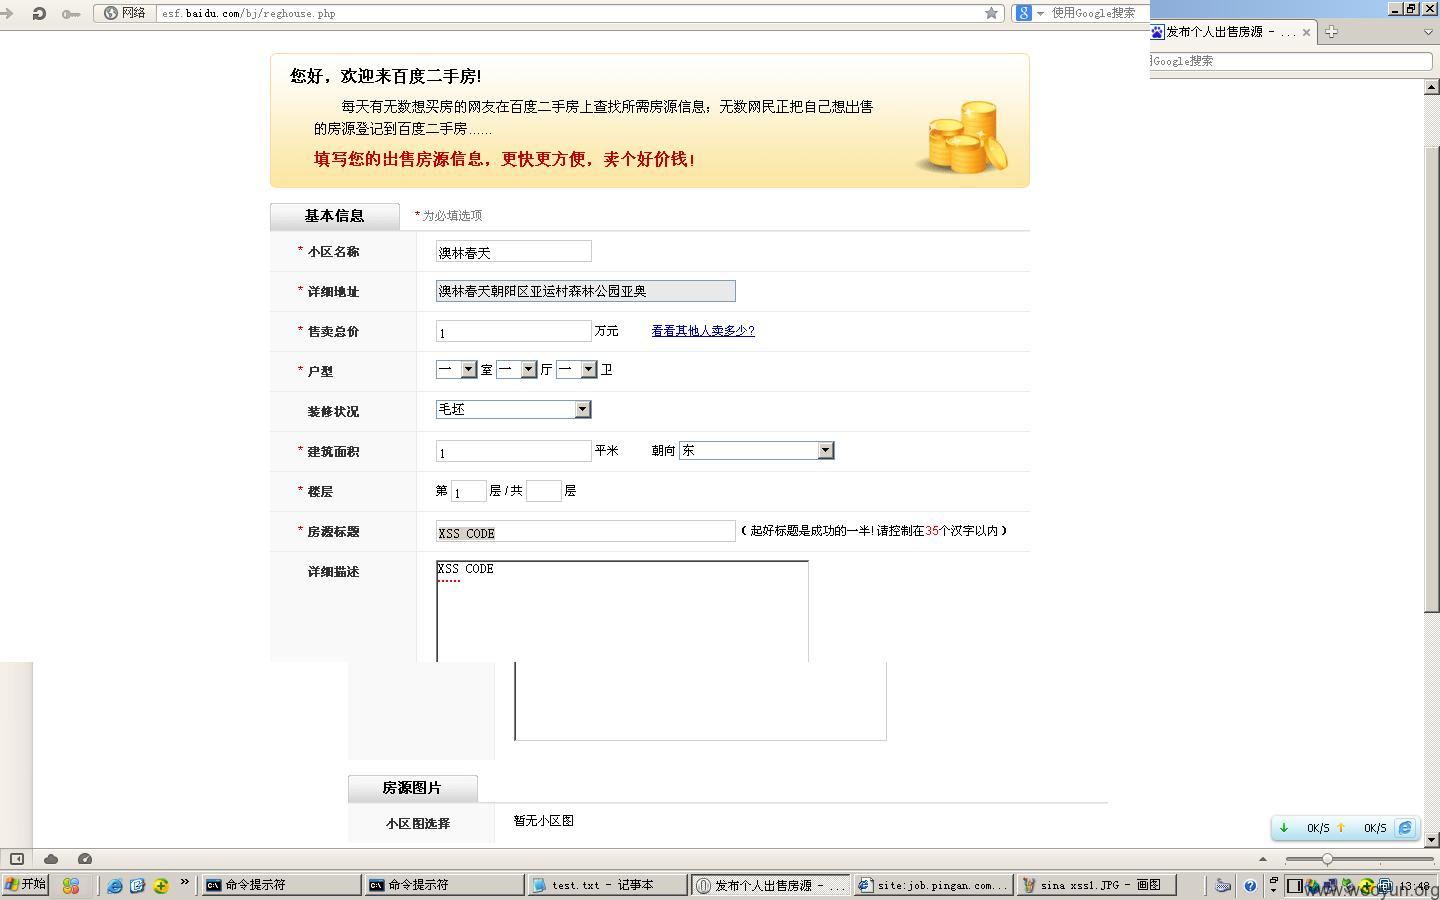Switch to the 发布个人出售房源 browser tab
The width and height of the screenshot is (1440, 900).
click(x=1231, y=32)
